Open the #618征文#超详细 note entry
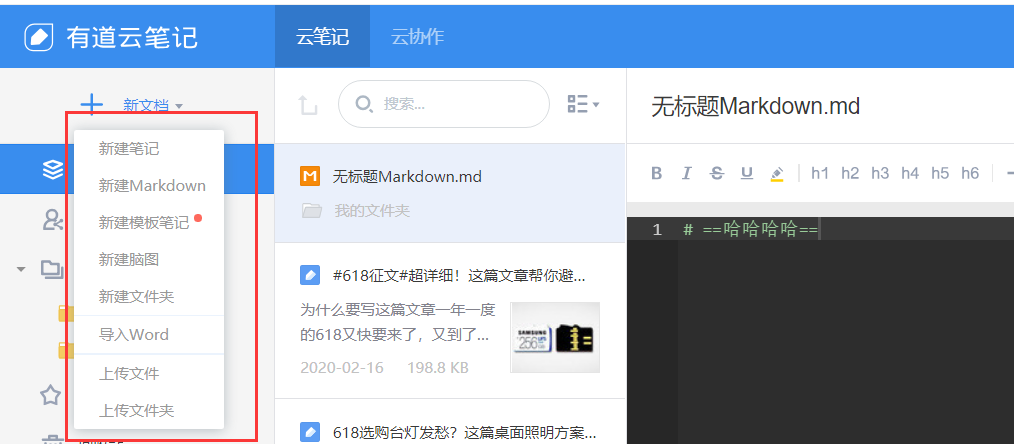Viewport: 1014px width, 444px height. tap(450, 320)
